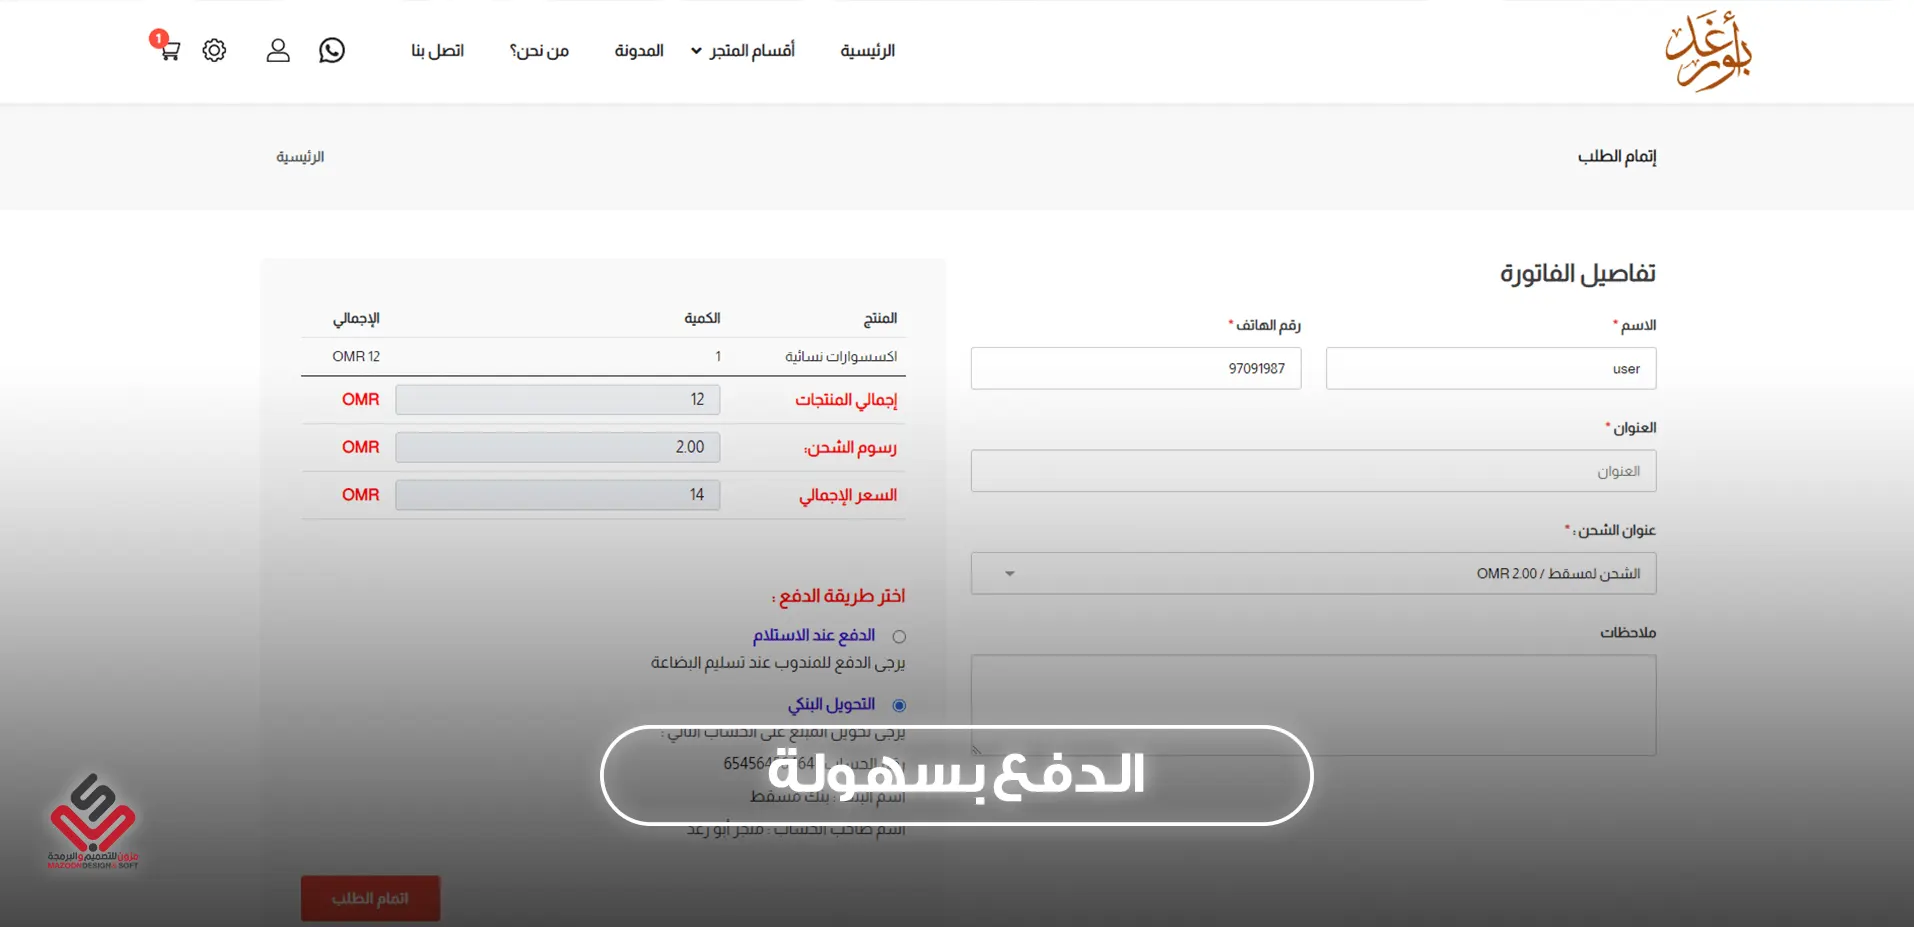Go to الرئيسية in navigation menu
This screenshot has width=1914, height=927.
(867, 51)
